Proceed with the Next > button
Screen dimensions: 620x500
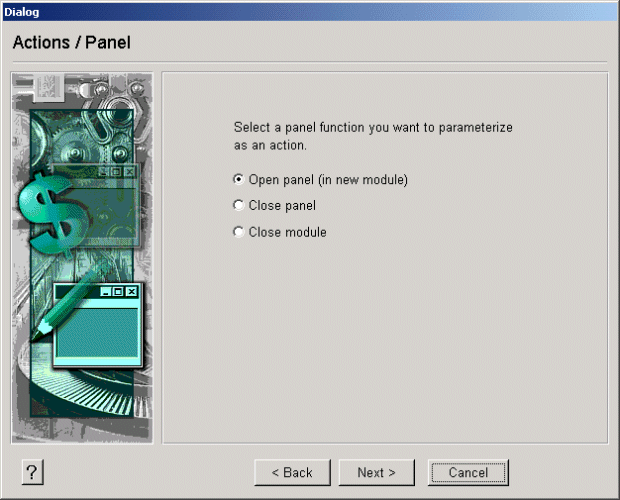(x=376, y=472)
